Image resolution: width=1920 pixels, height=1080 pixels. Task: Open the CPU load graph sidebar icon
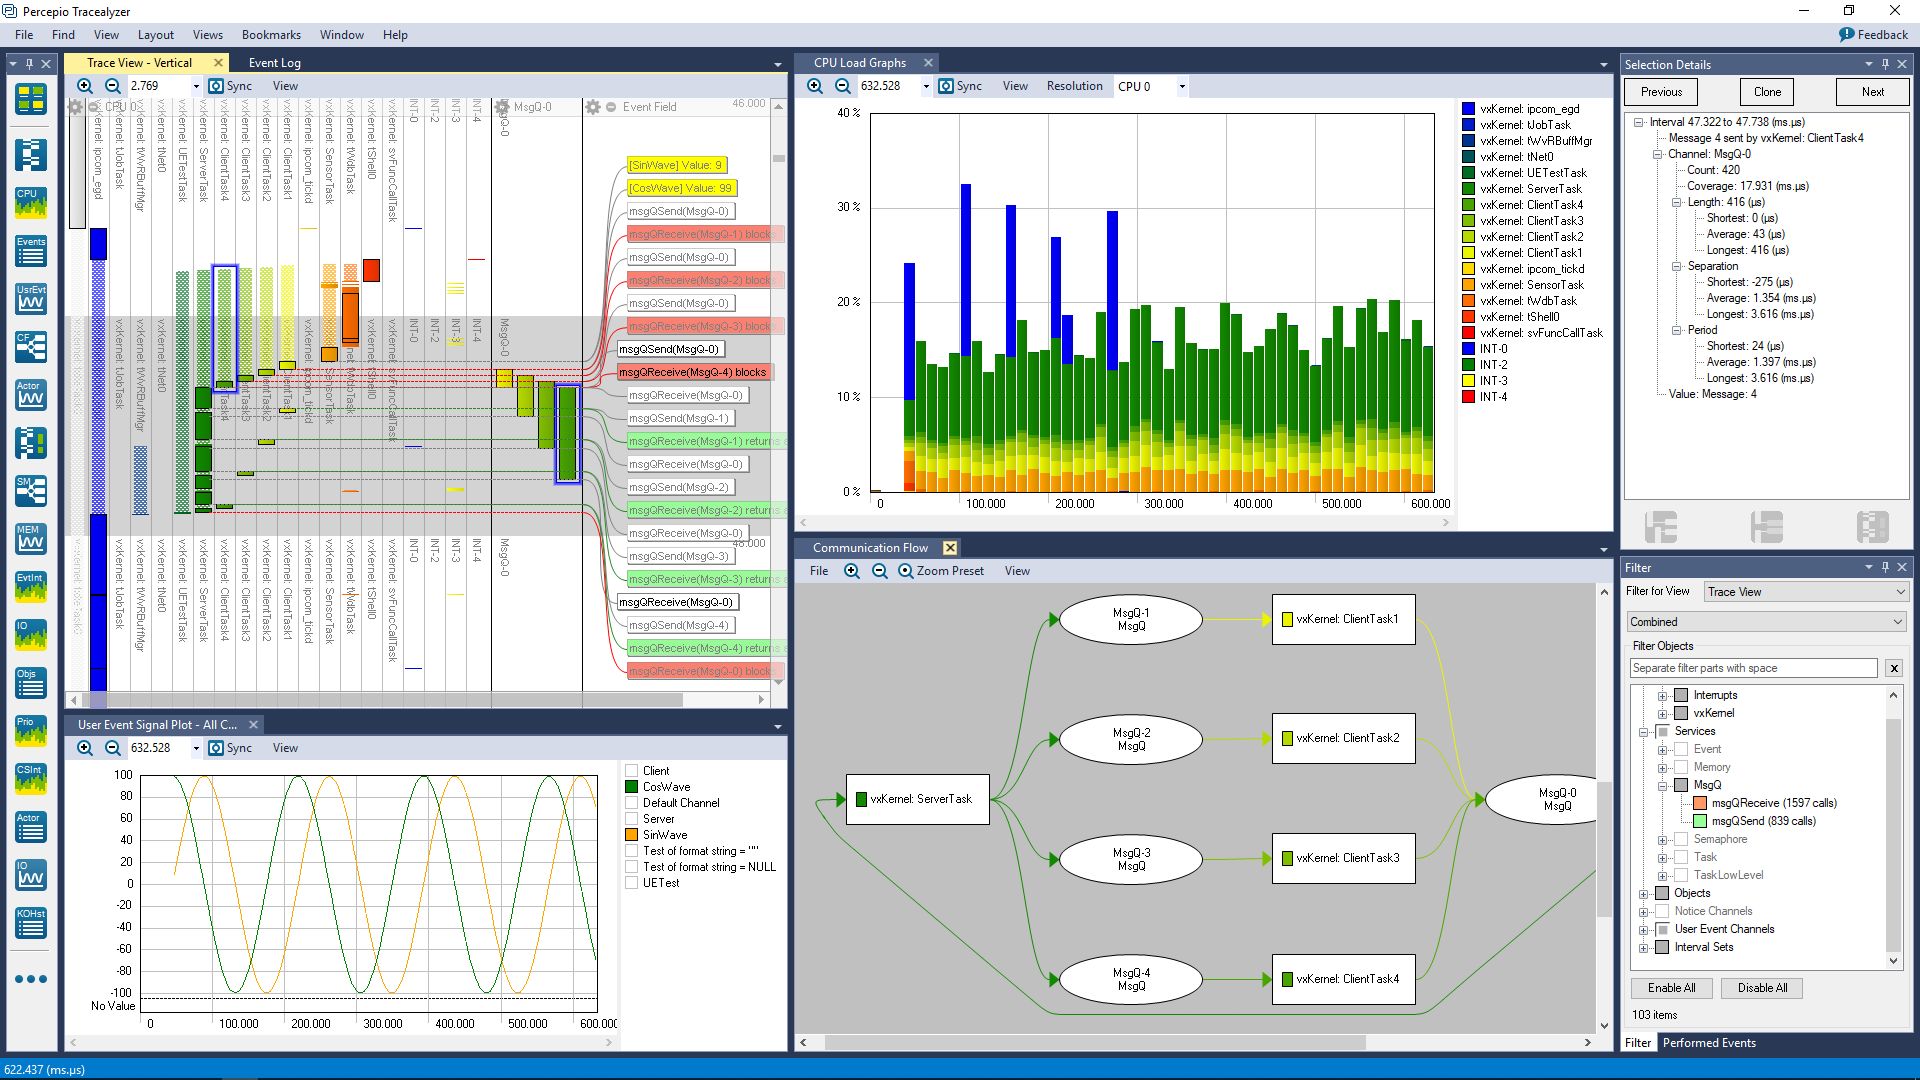pos(31,203)
